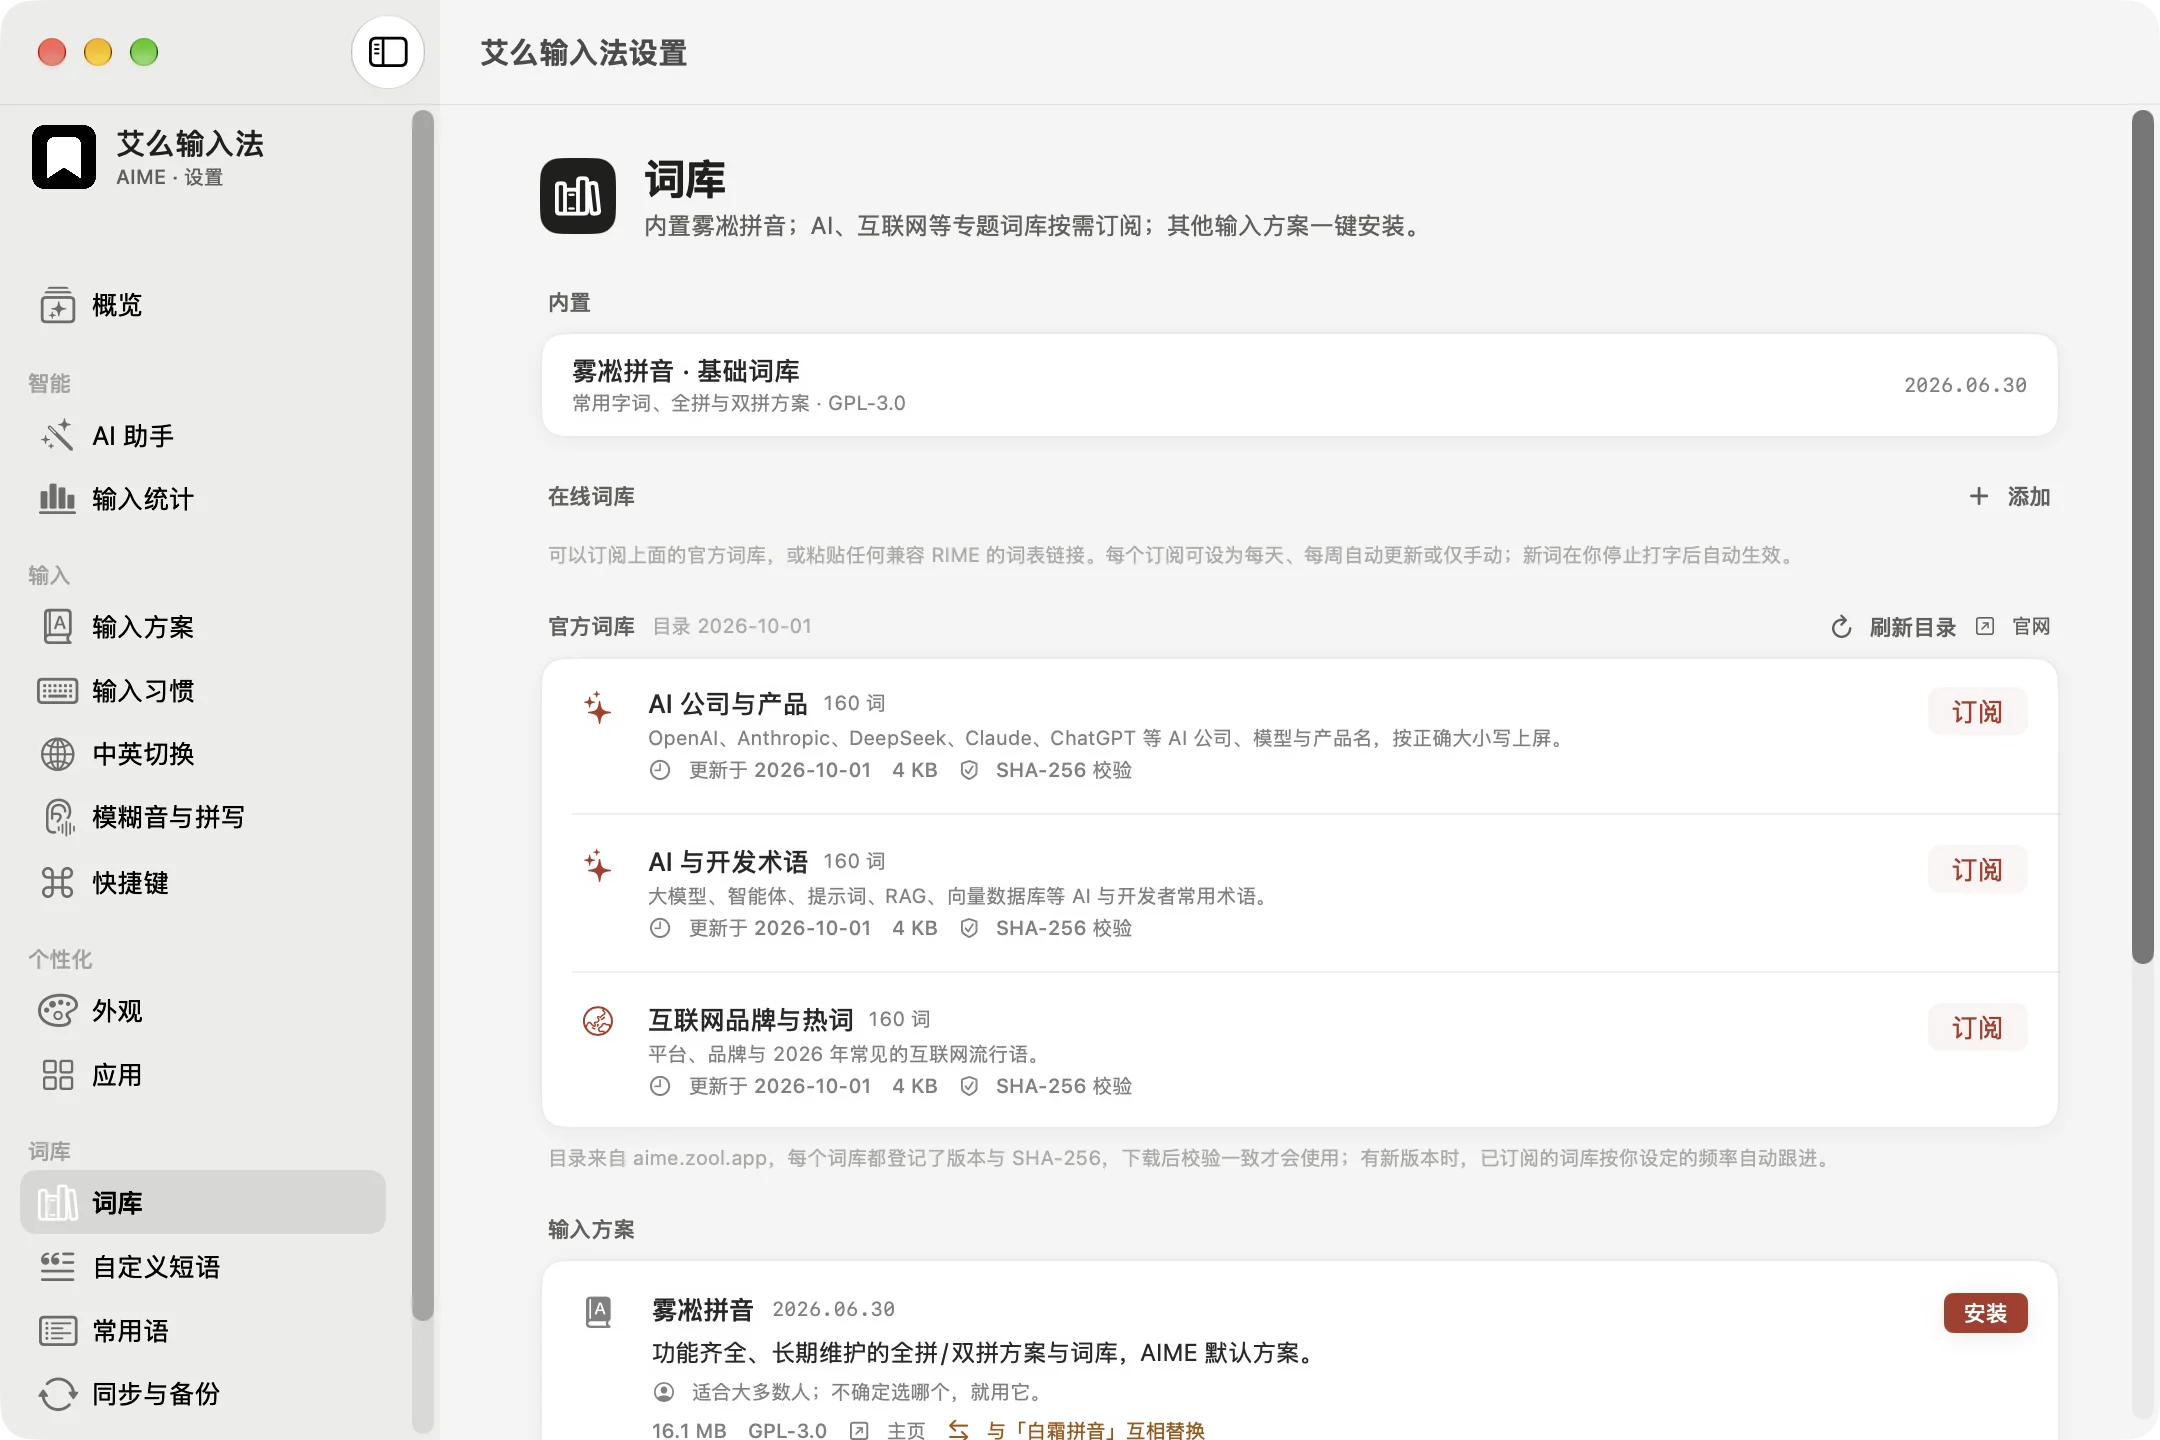Click the sidebar vertical scrollbar
The width and height of the screenshot is (2160, 1440).
(423, 715)
